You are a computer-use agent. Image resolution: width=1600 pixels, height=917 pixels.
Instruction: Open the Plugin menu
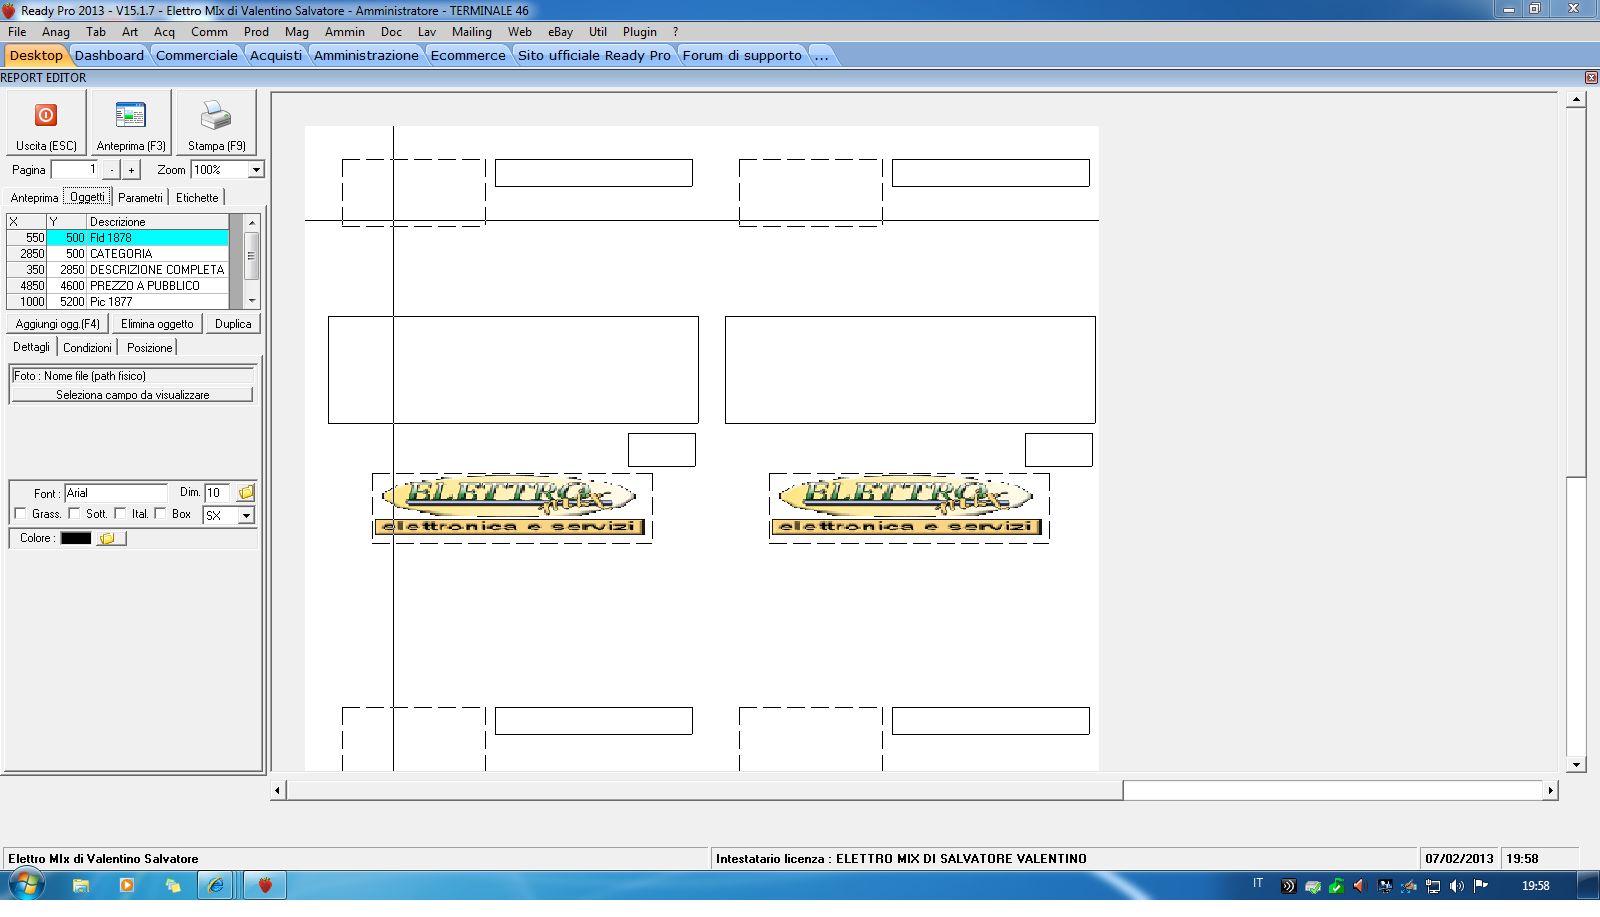point(640,32)
